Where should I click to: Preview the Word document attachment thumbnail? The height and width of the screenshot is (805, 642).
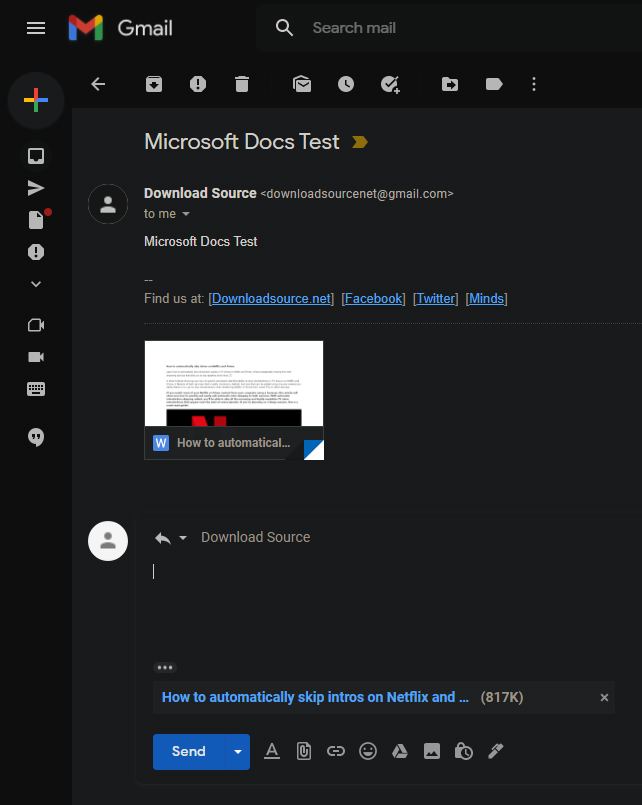click(234, 384)
